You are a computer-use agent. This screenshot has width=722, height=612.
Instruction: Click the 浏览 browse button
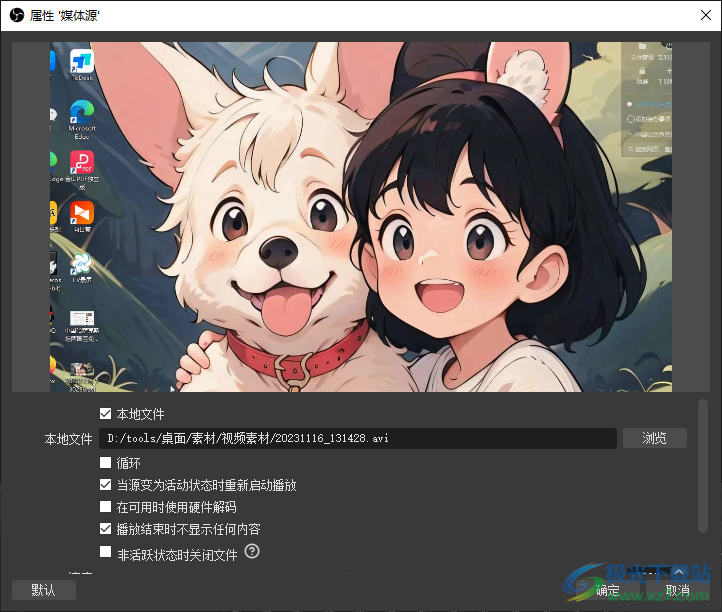click(x=654, y=438)
